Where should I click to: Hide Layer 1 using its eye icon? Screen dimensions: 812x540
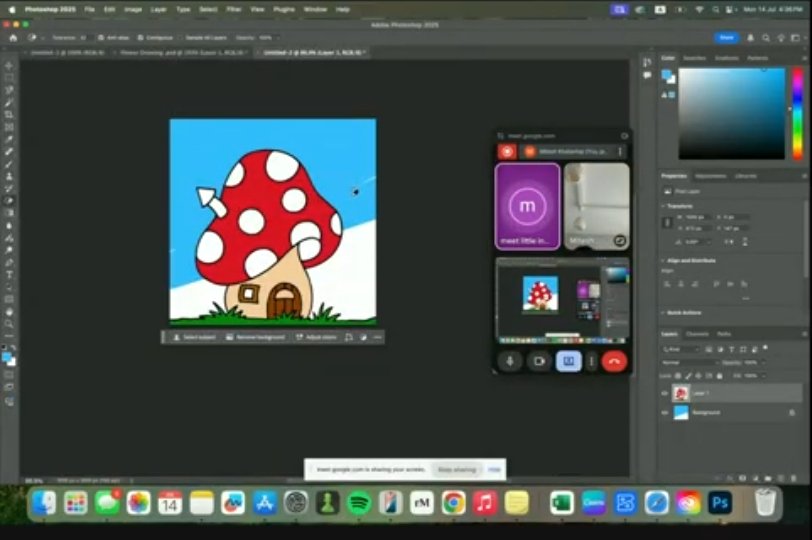coord(665,393)
